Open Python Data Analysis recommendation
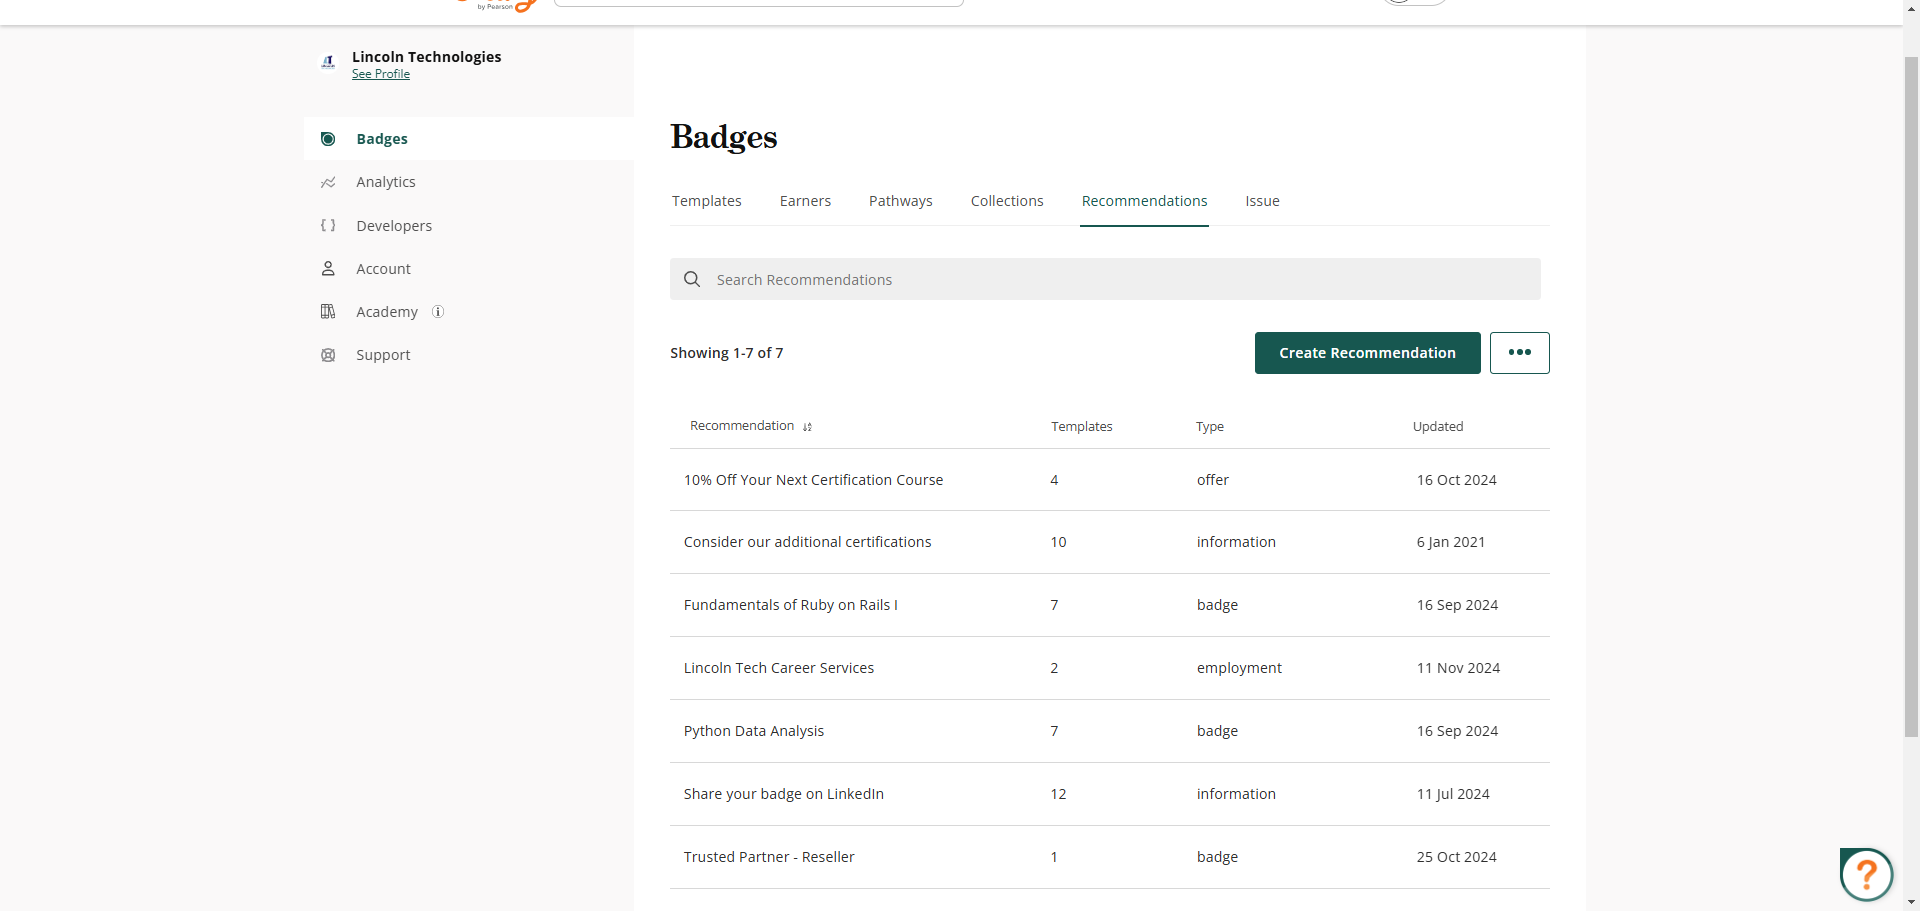The width and height of the screenshot is (1920, 911). [754, 731]
